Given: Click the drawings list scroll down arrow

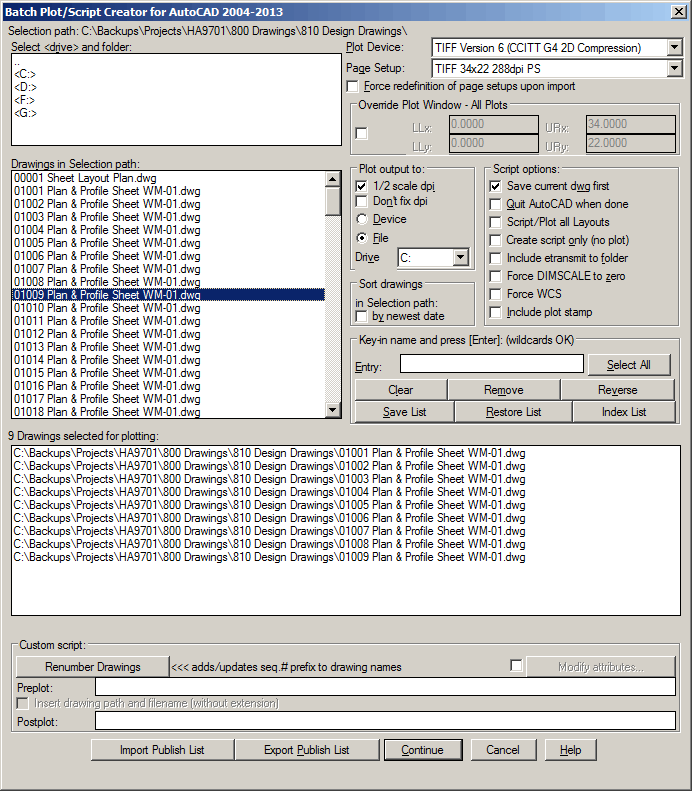Looking at the screenshot, I should click(x=333, y=410).
